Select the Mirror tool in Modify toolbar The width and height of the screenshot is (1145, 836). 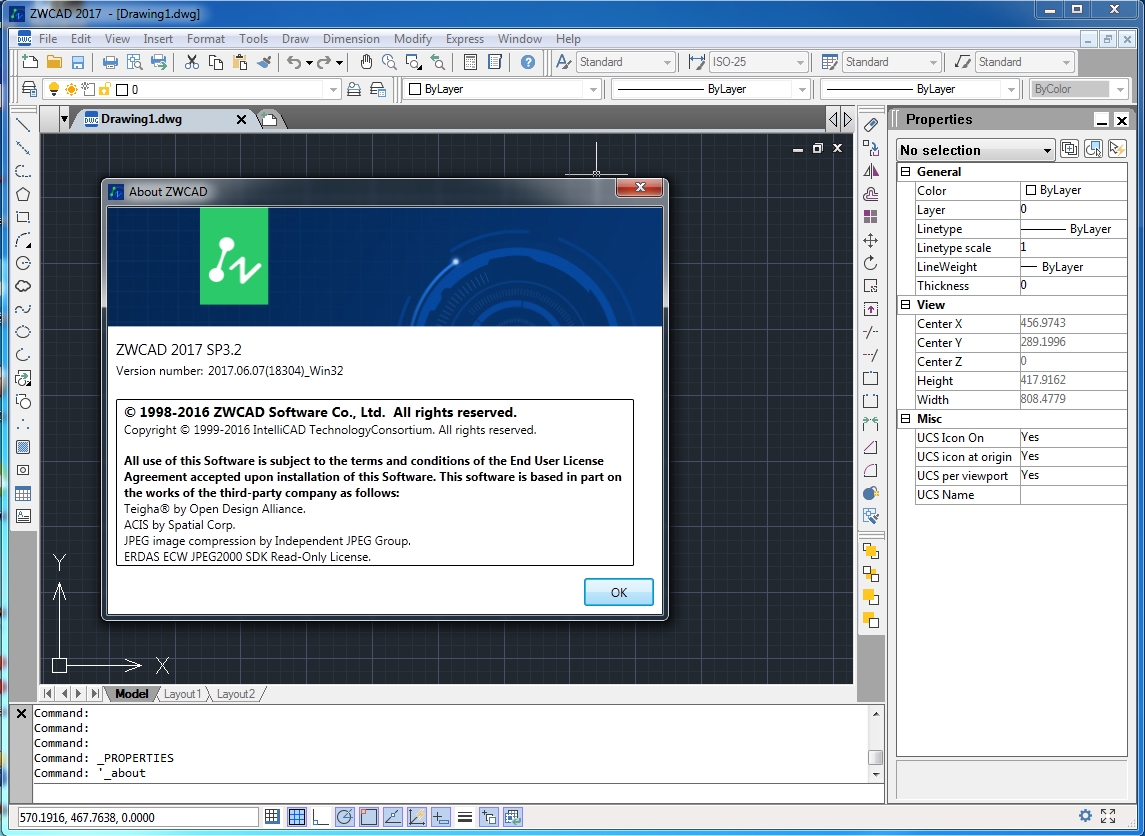870,171
